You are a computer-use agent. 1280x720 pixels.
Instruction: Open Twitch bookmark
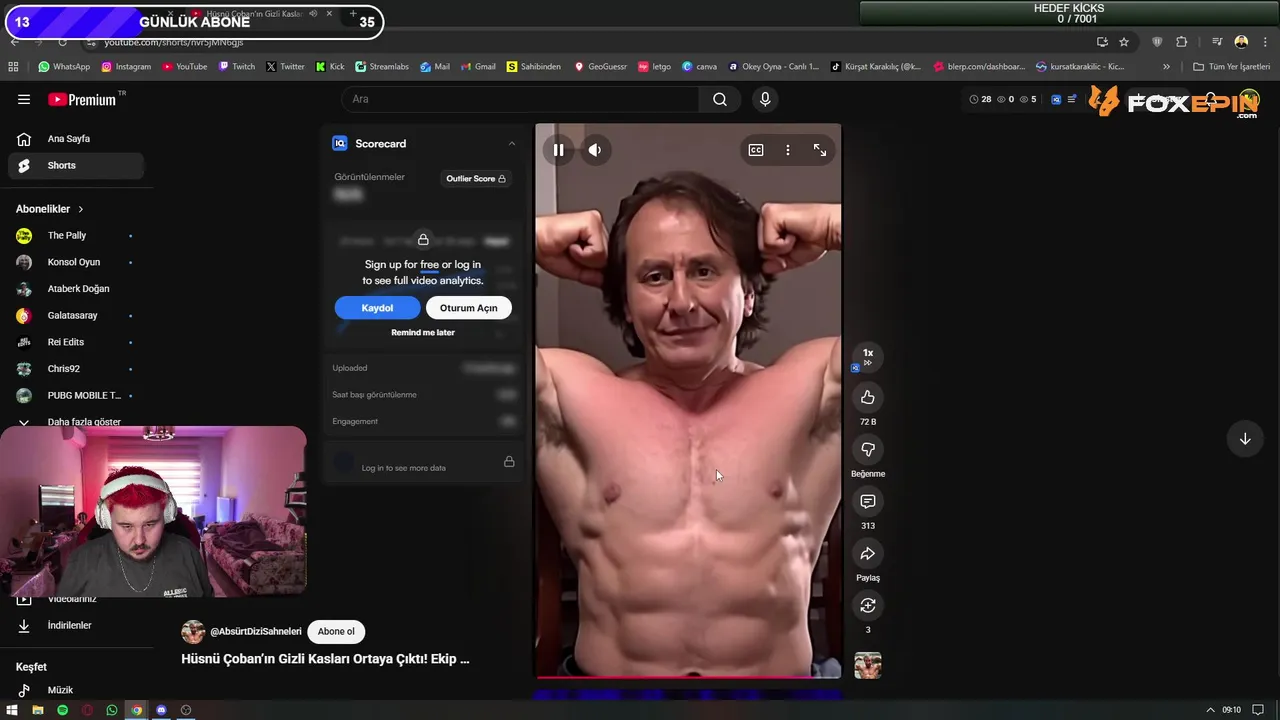coord(236,67)
